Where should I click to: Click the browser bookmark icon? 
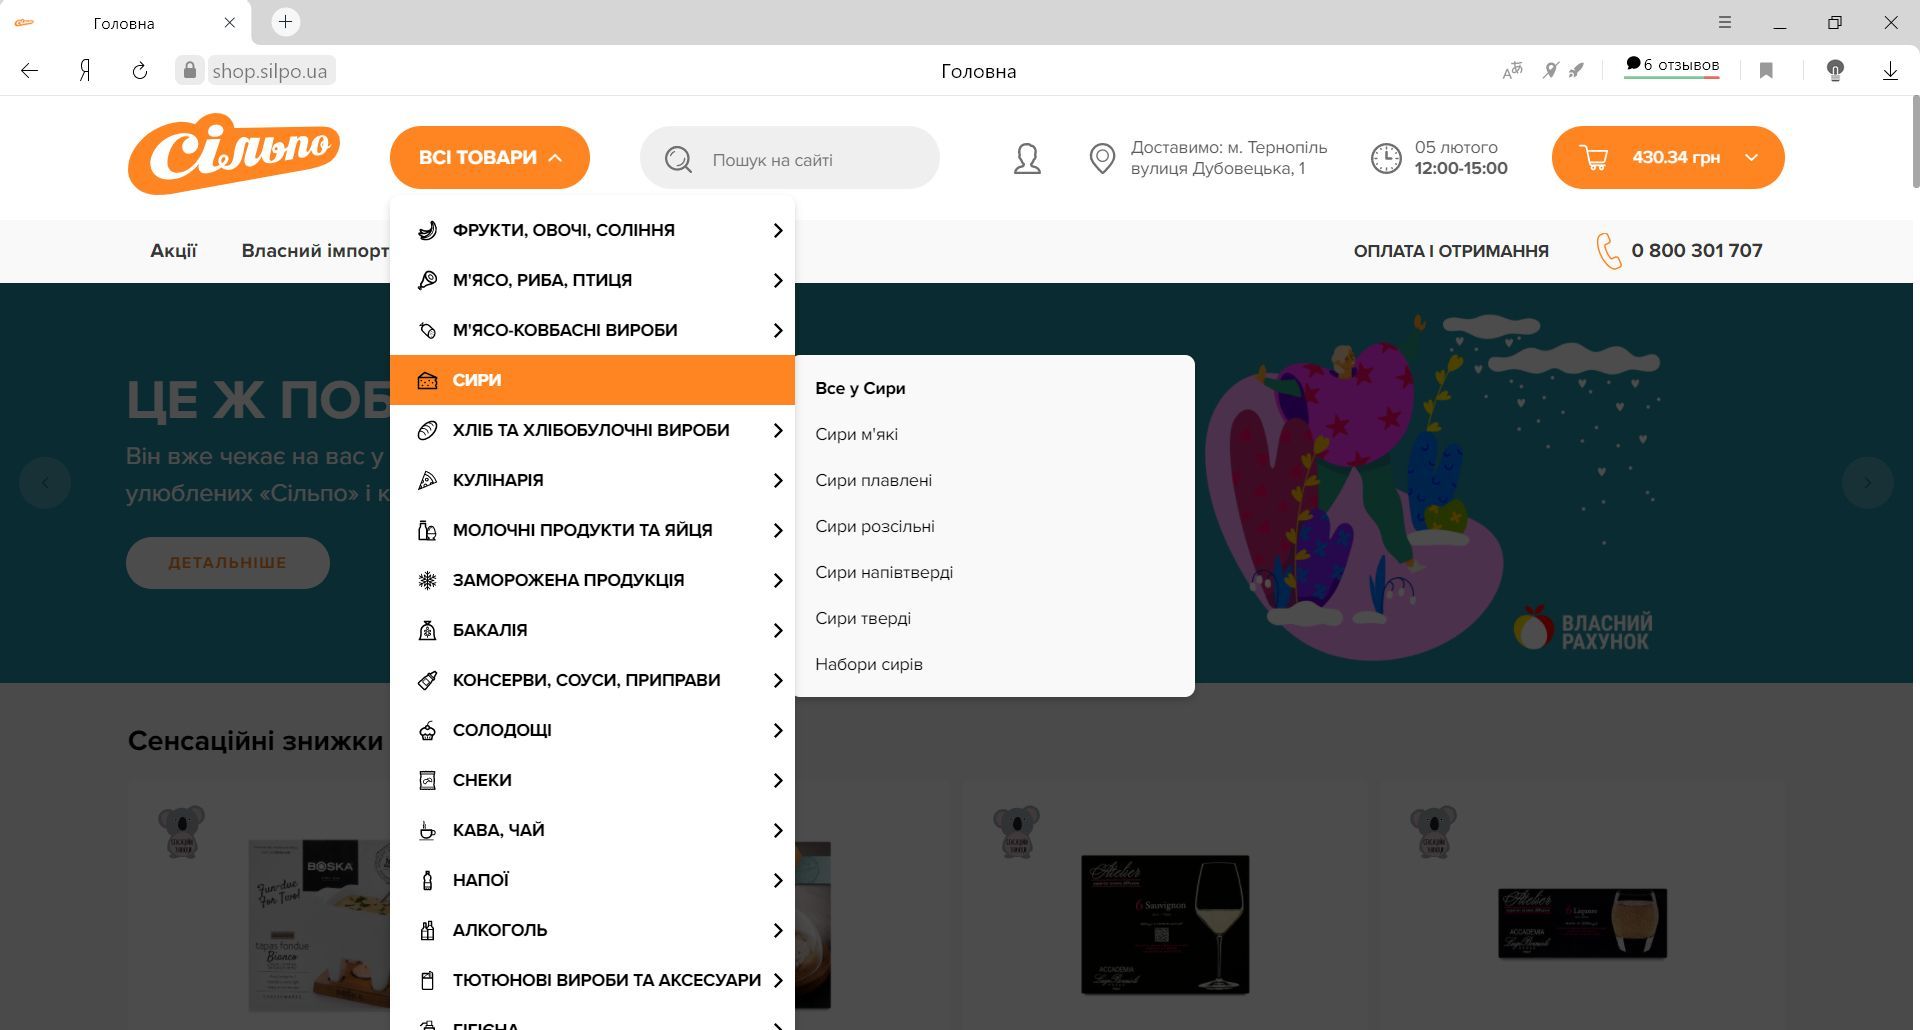tap(1766, 71)
